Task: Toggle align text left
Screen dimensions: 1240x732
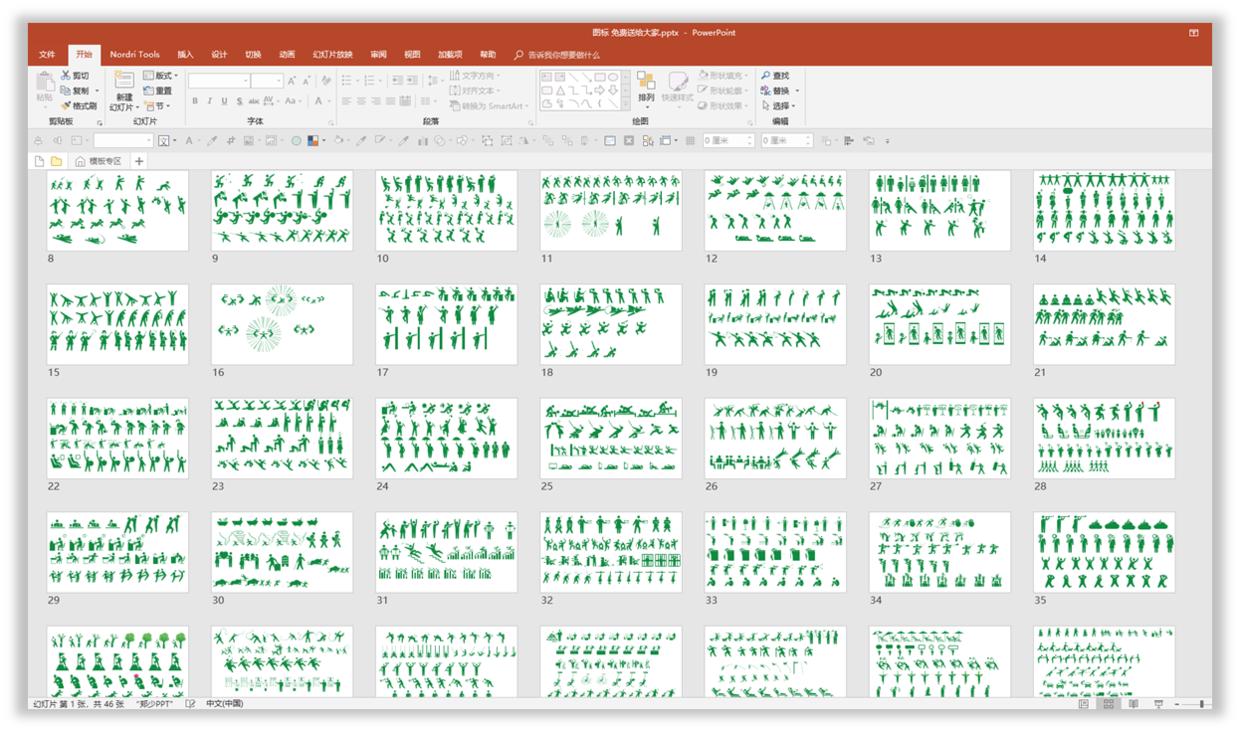Action: [347, 101]
